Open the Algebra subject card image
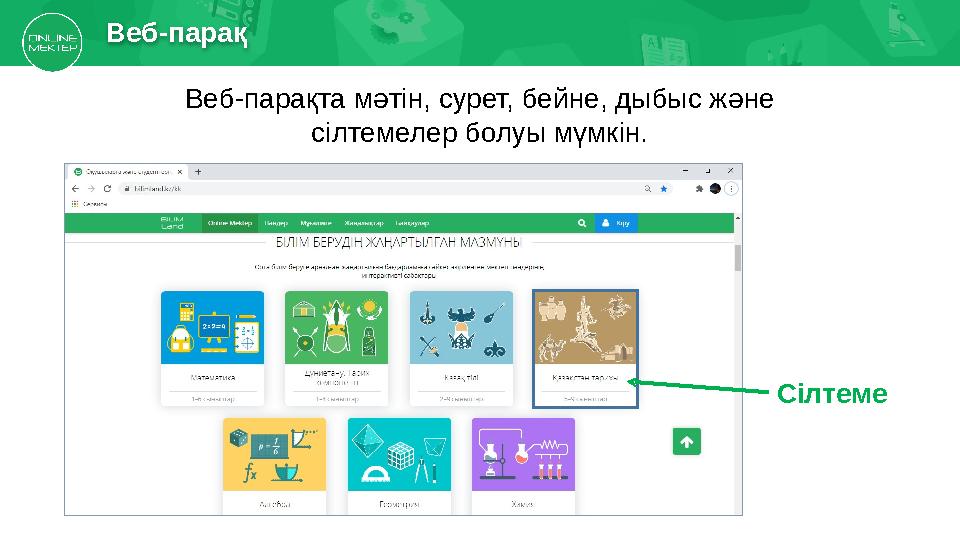Image resolution: width=960 pixels, height=540 pixels. (x=274, y=454)
